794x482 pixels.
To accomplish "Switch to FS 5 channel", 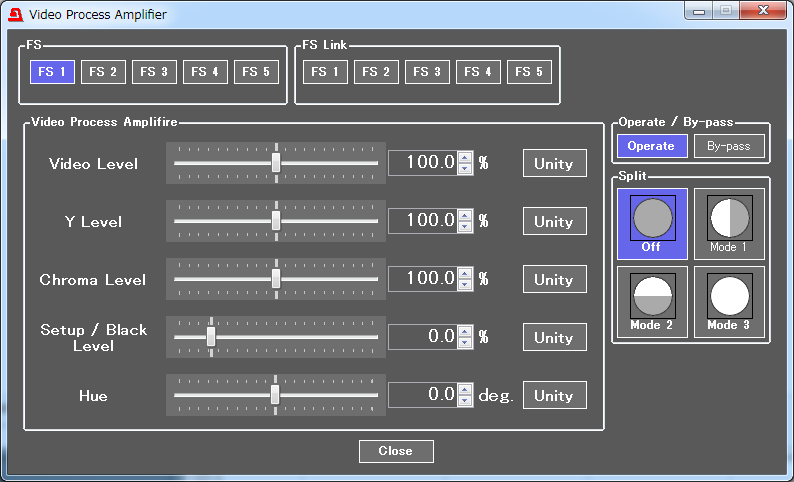I will (256, 72).
